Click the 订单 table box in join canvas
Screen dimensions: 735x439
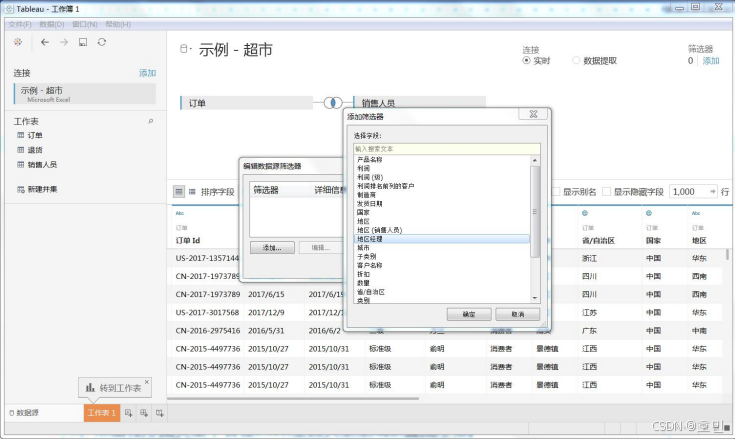(247, 103)
